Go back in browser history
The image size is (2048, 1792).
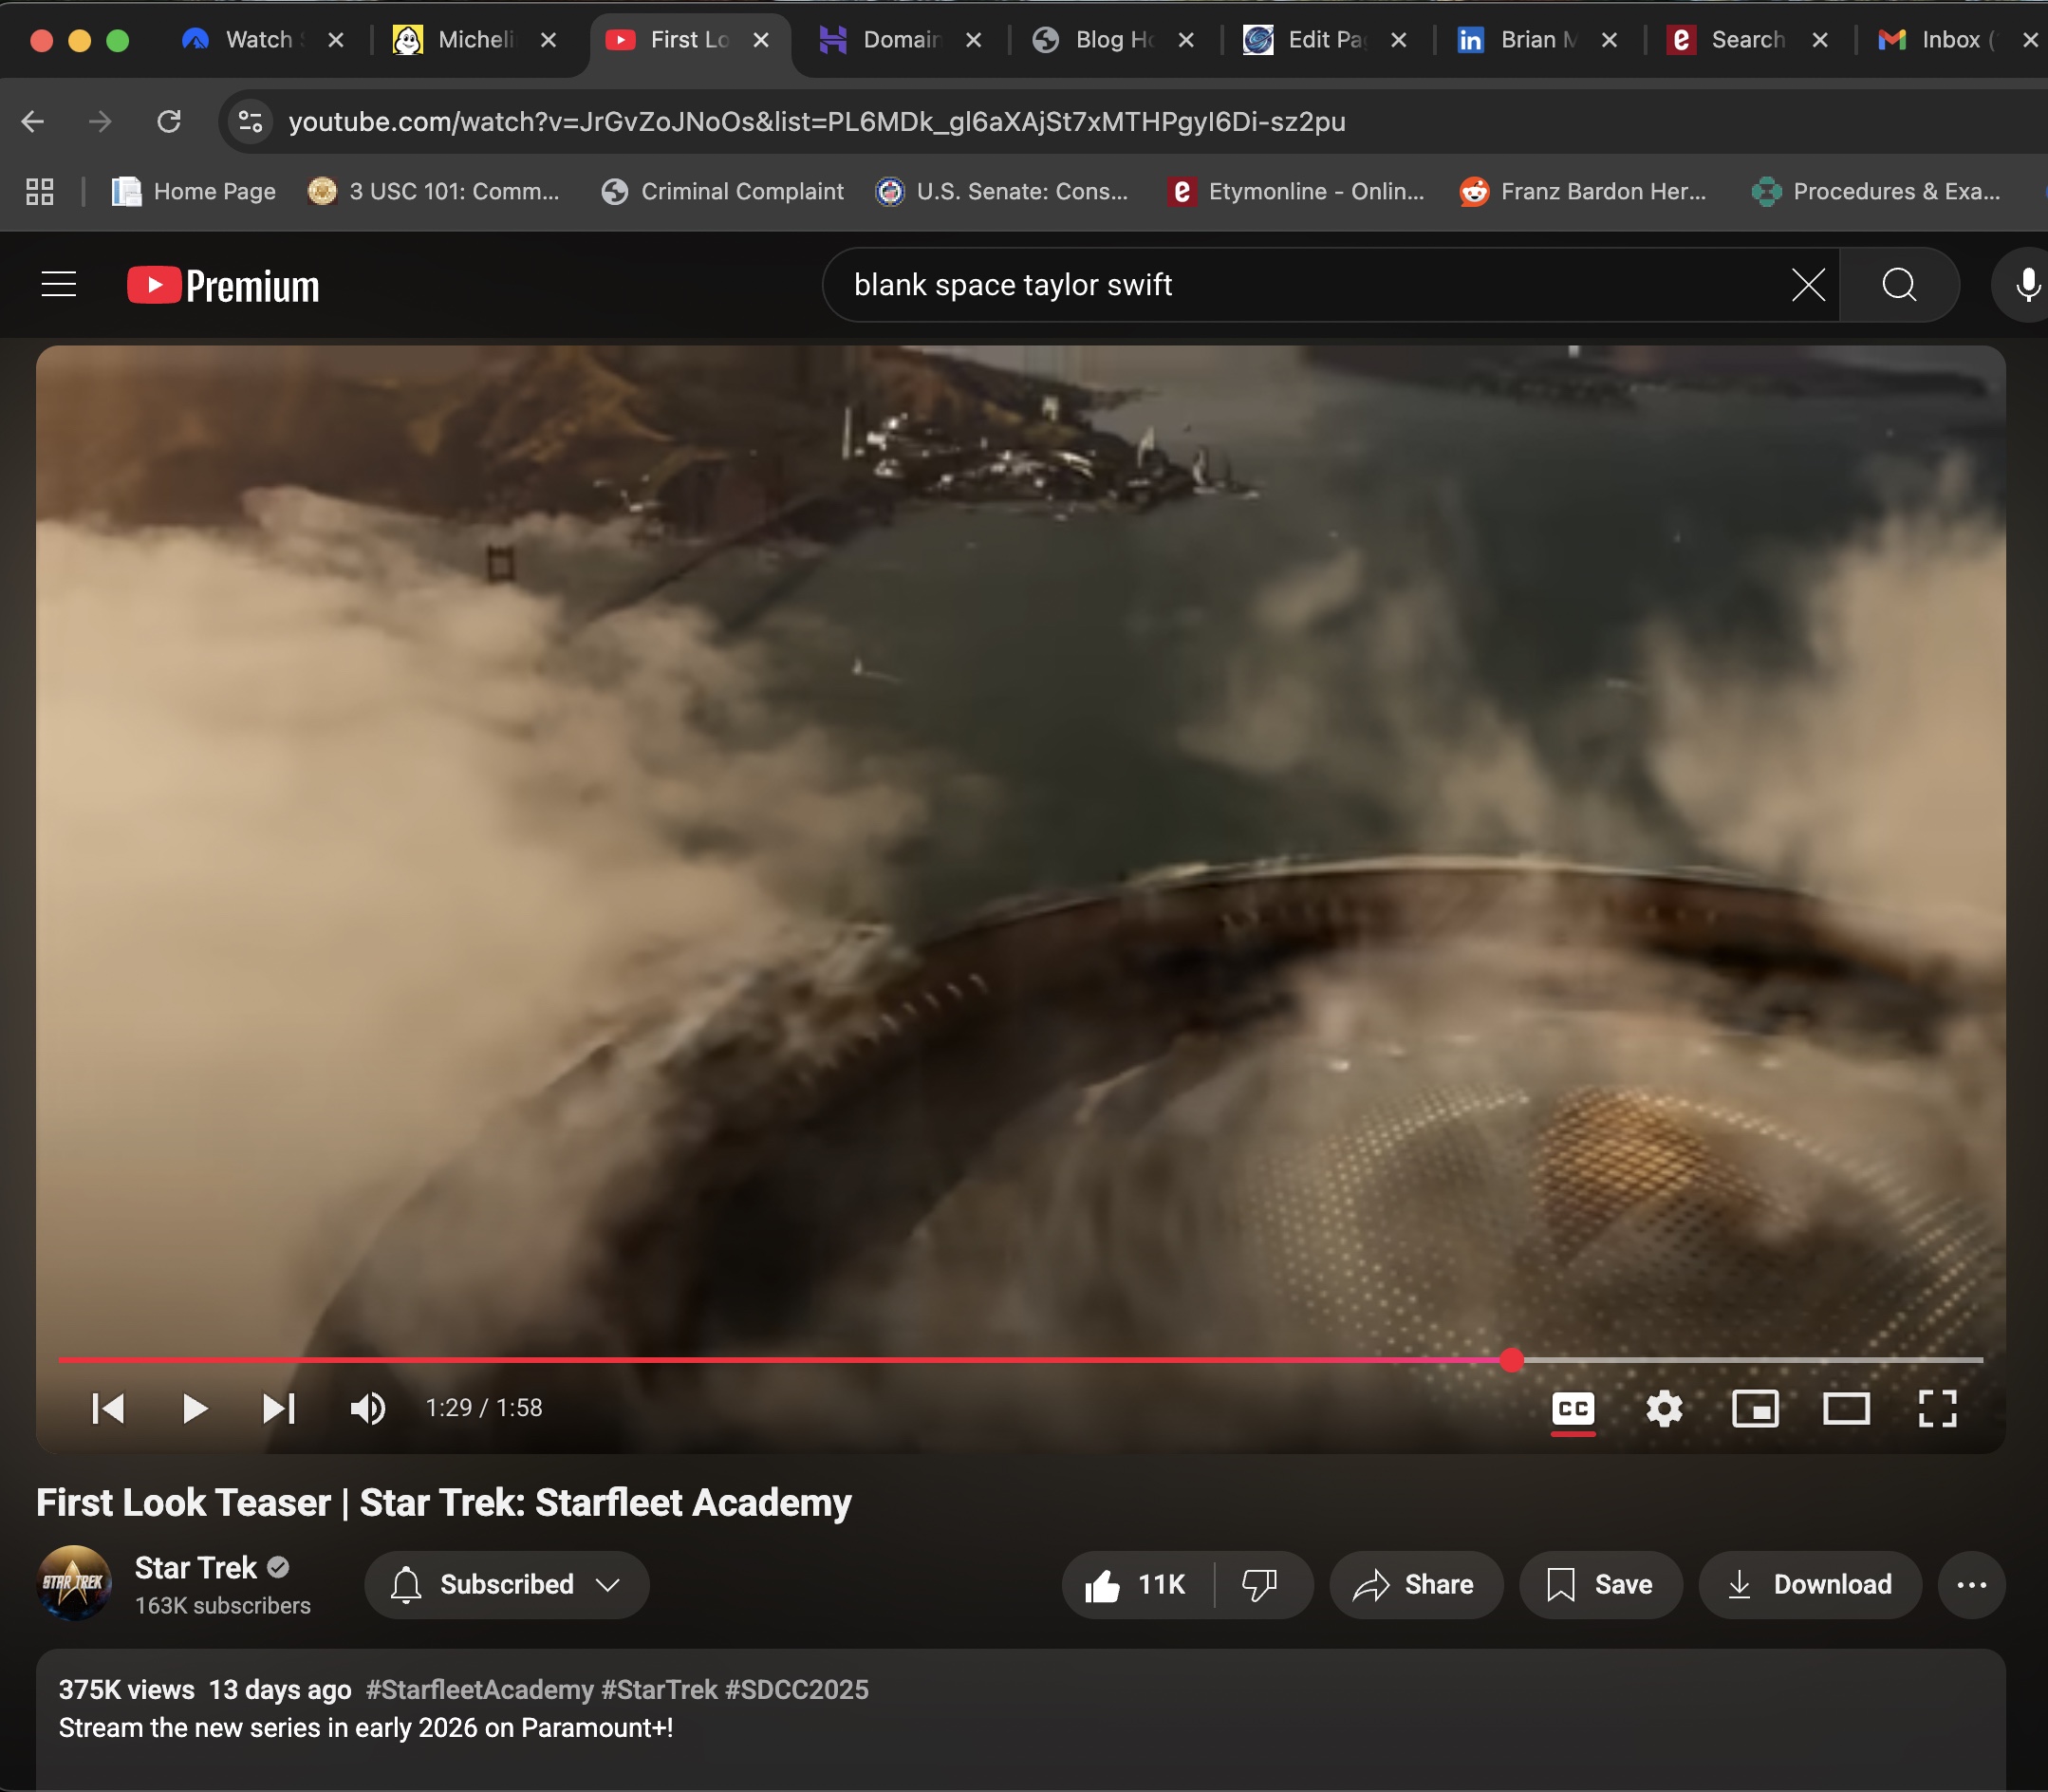tap(33, 122)
